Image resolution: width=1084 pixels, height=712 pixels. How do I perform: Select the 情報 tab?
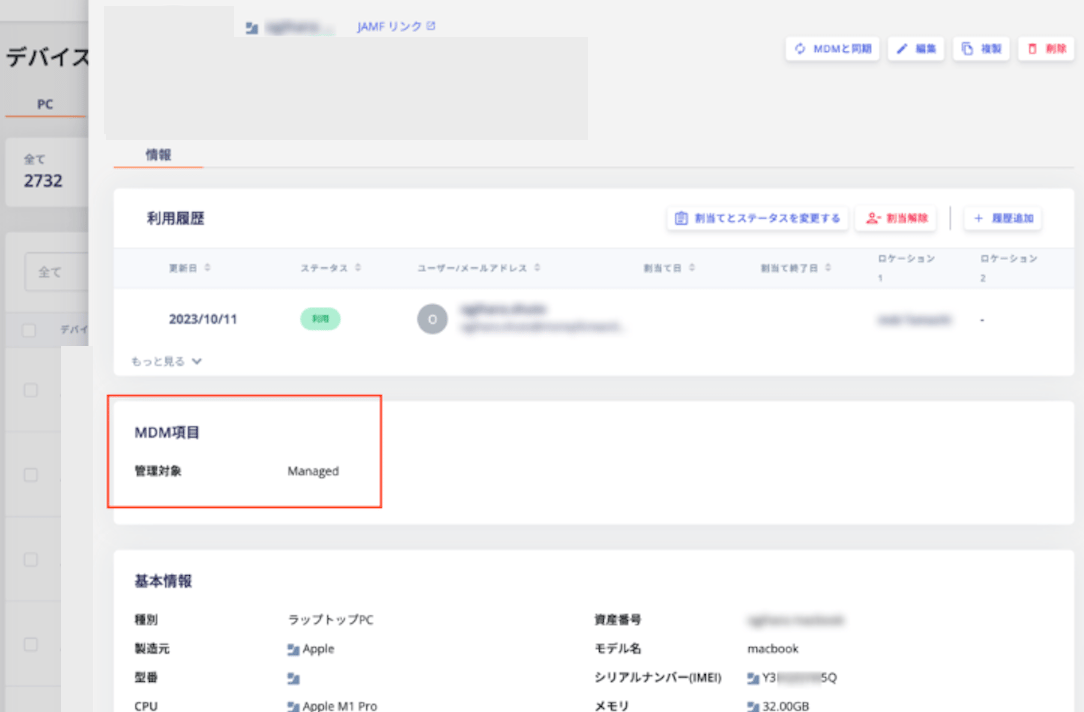coord(158,155)
